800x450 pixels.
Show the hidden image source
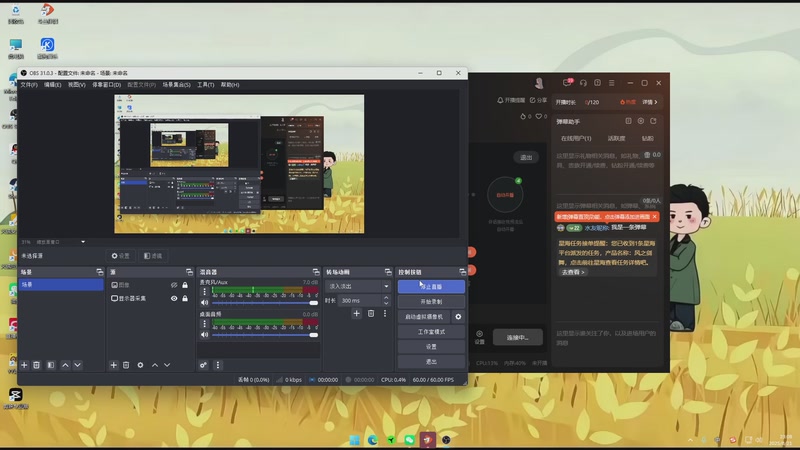(x=174, y=285)
